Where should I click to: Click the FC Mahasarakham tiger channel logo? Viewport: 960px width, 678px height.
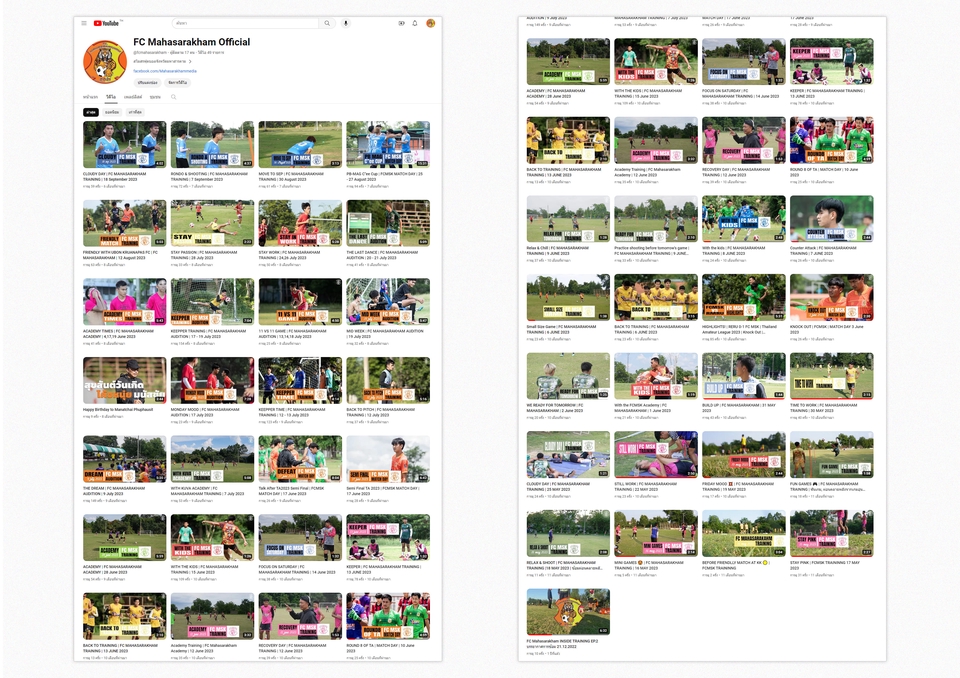pos(105,62)
